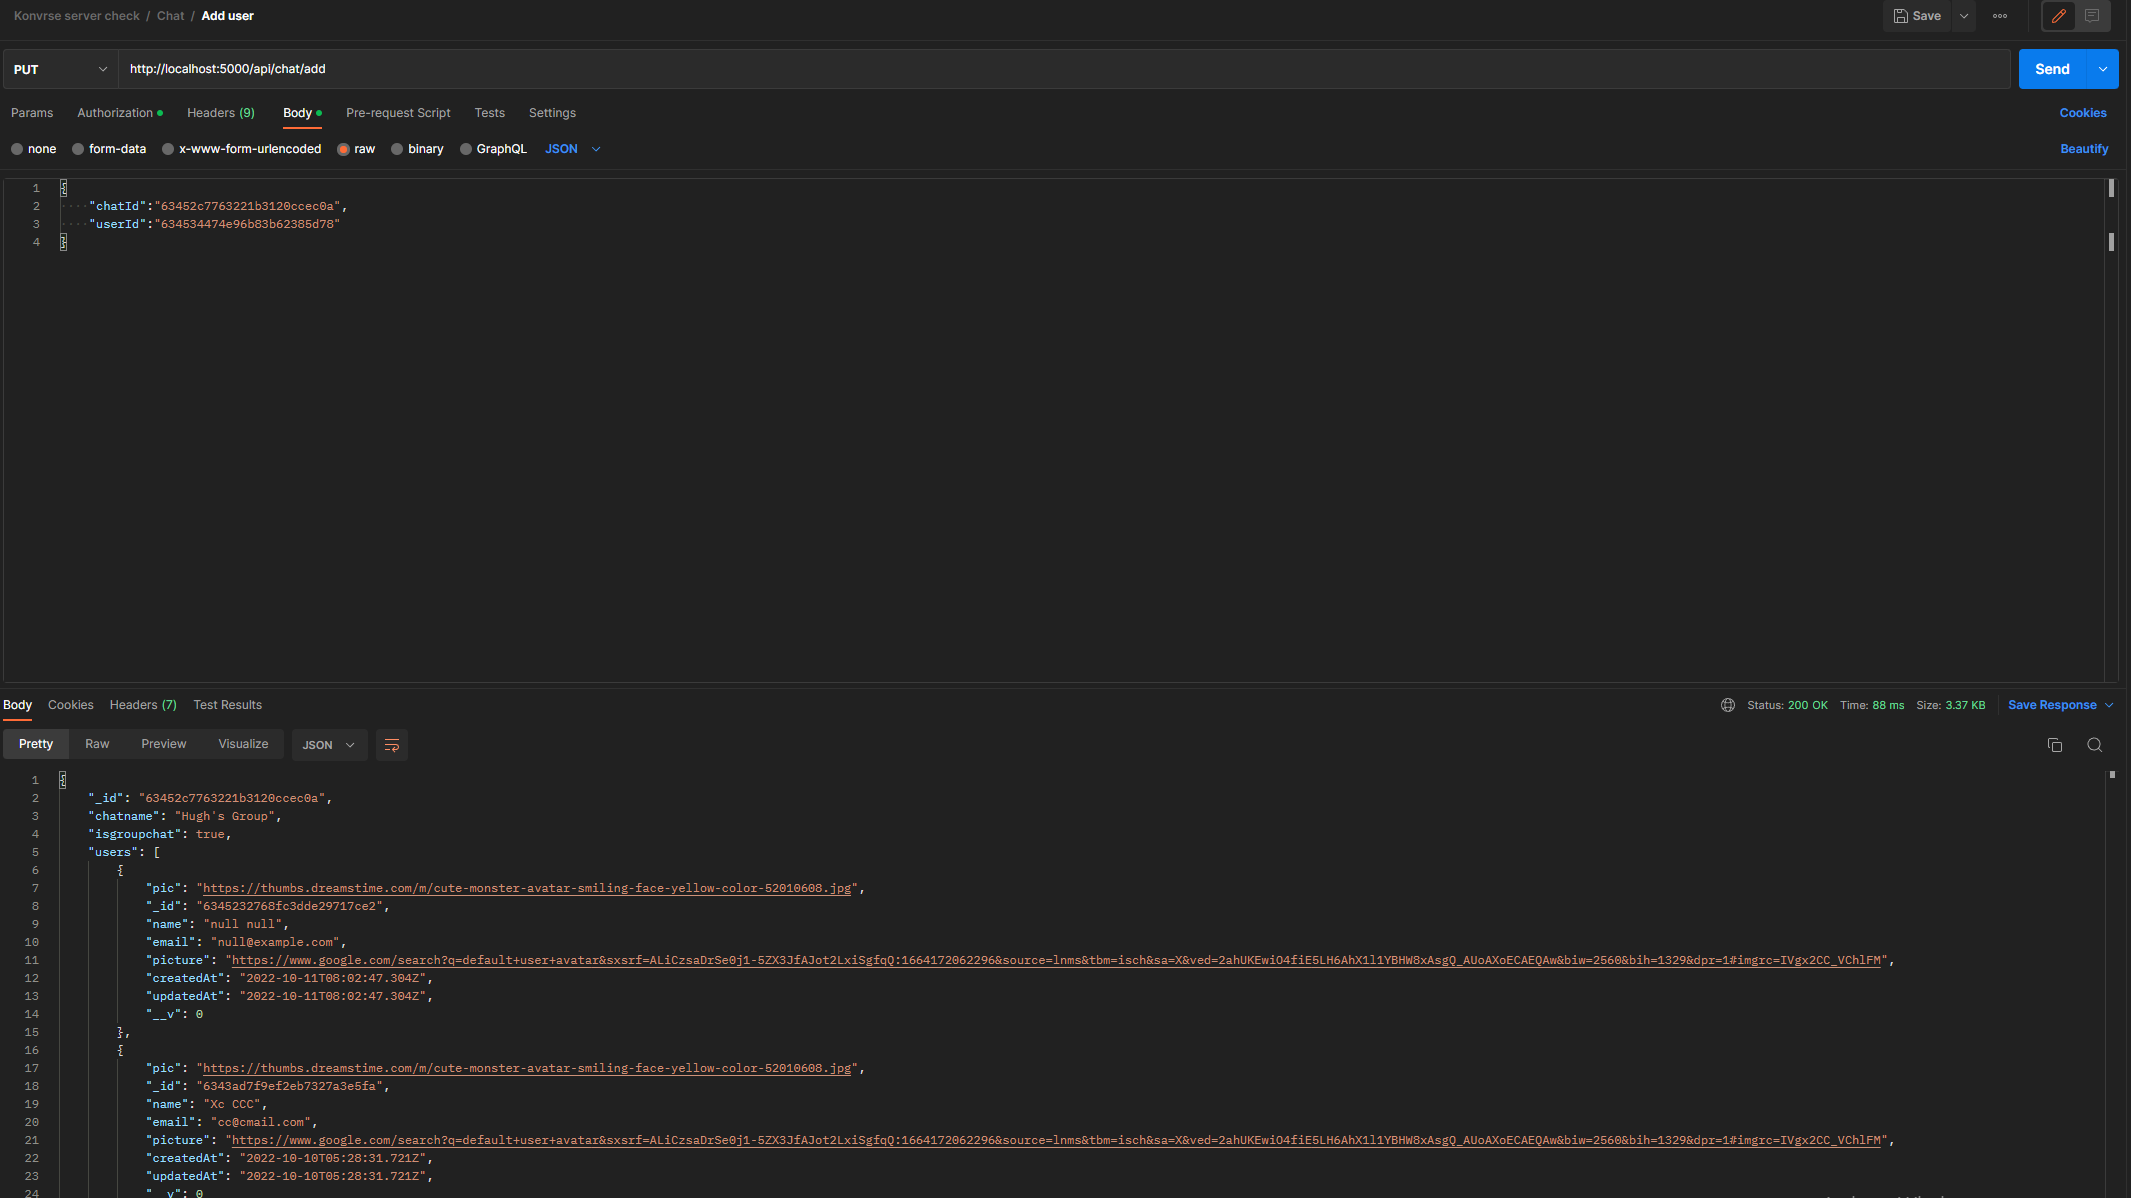Open the Test Results tab

[x=228, y=705]
